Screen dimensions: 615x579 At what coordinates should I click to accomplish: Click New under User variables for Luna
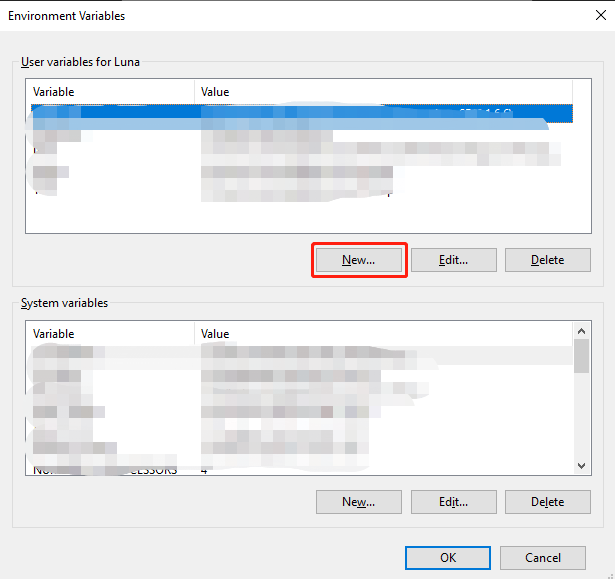click(358, 259)
